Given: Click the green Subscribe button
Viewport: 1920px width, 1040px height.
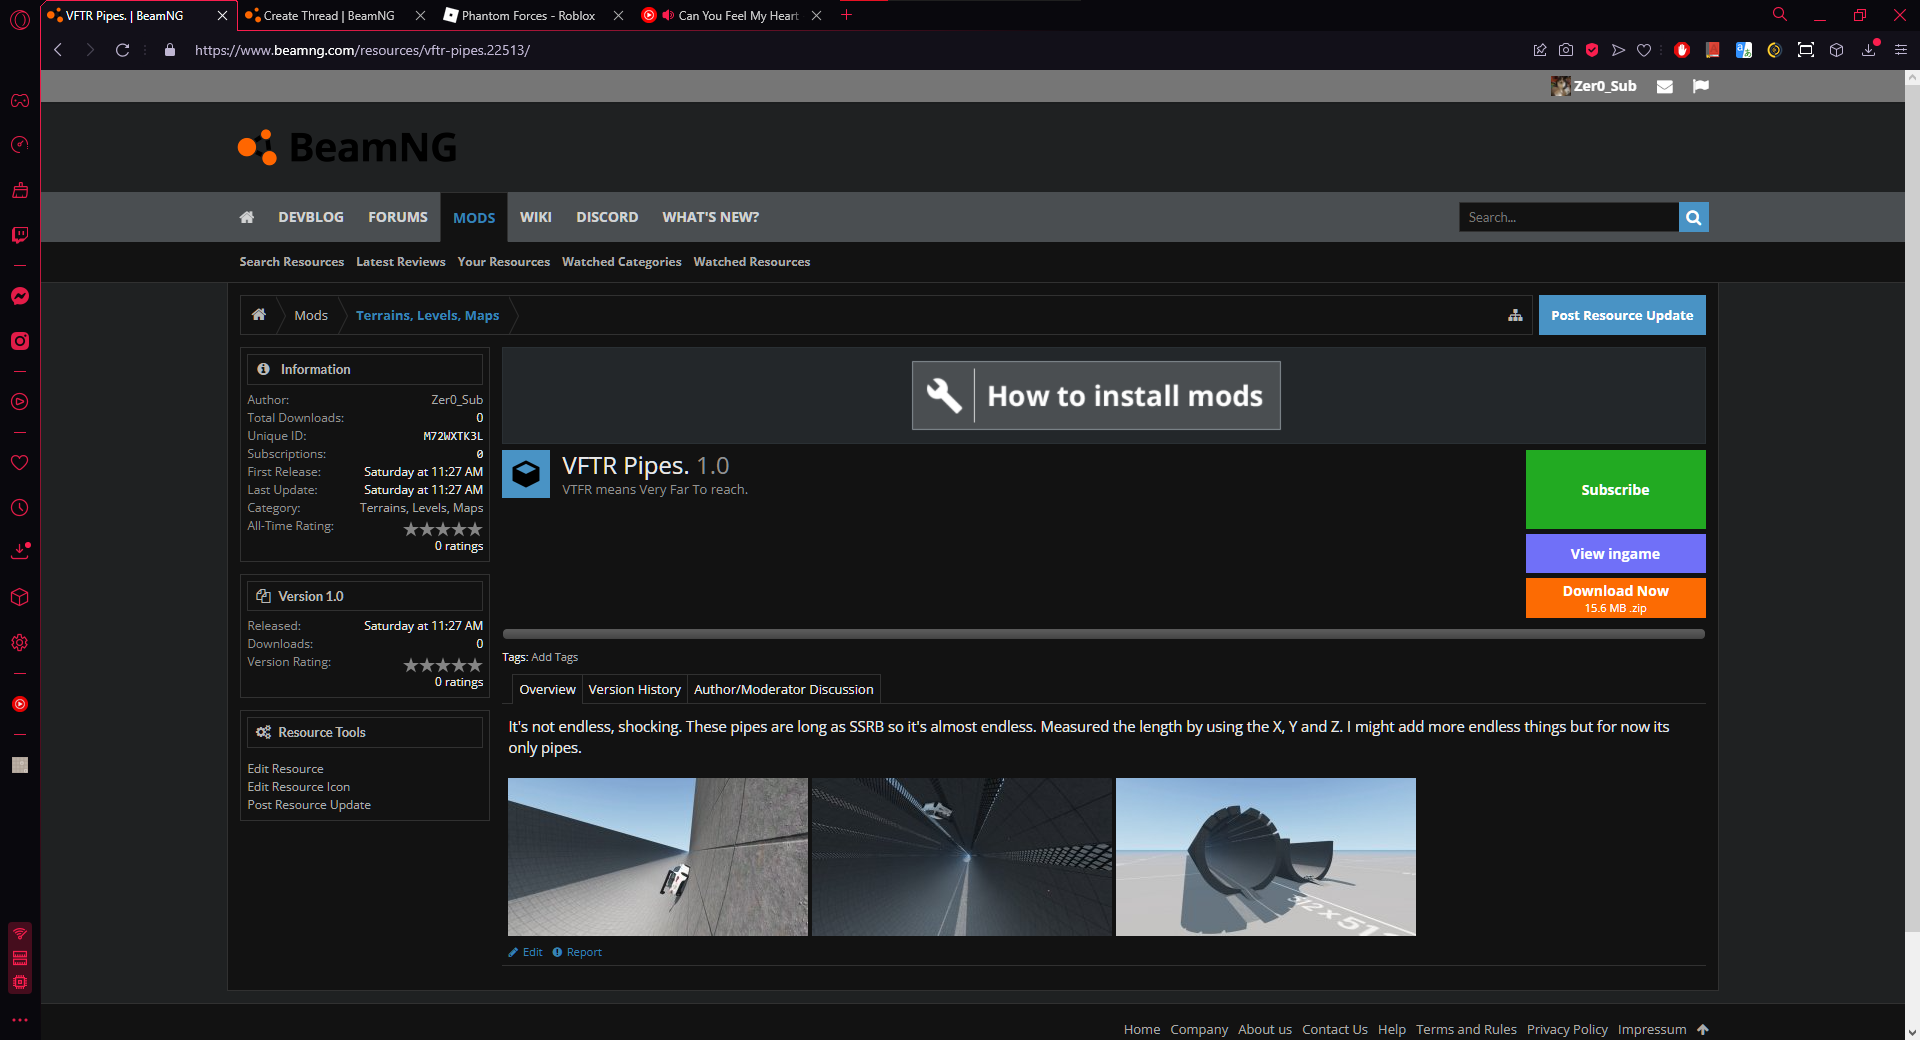Looking at the screenshot, I should (x=1615, y=489).
